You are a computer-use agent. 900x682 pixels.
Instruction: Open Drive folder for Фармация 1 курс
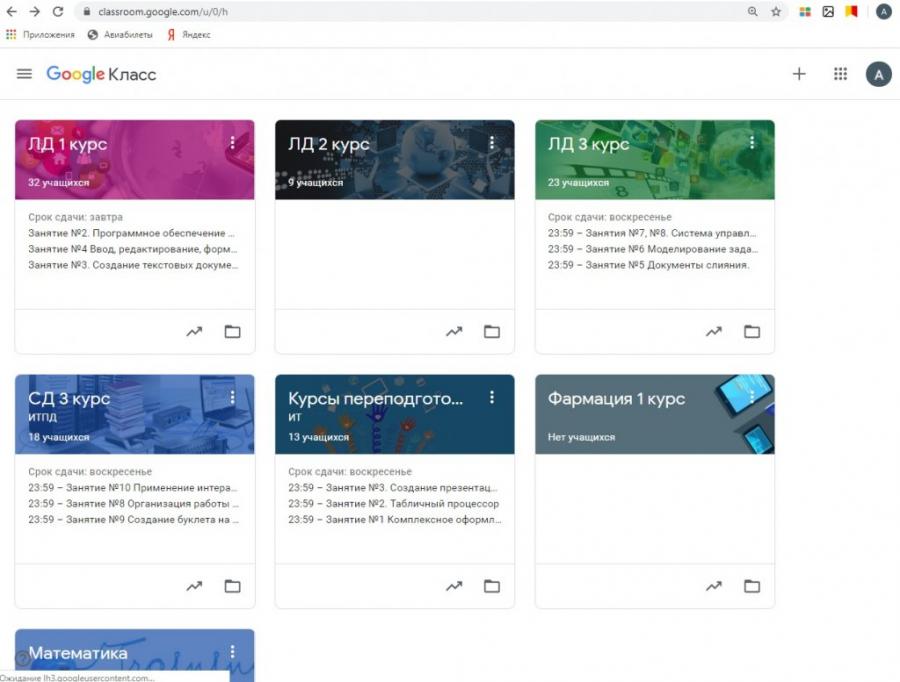tap(752, 586)
